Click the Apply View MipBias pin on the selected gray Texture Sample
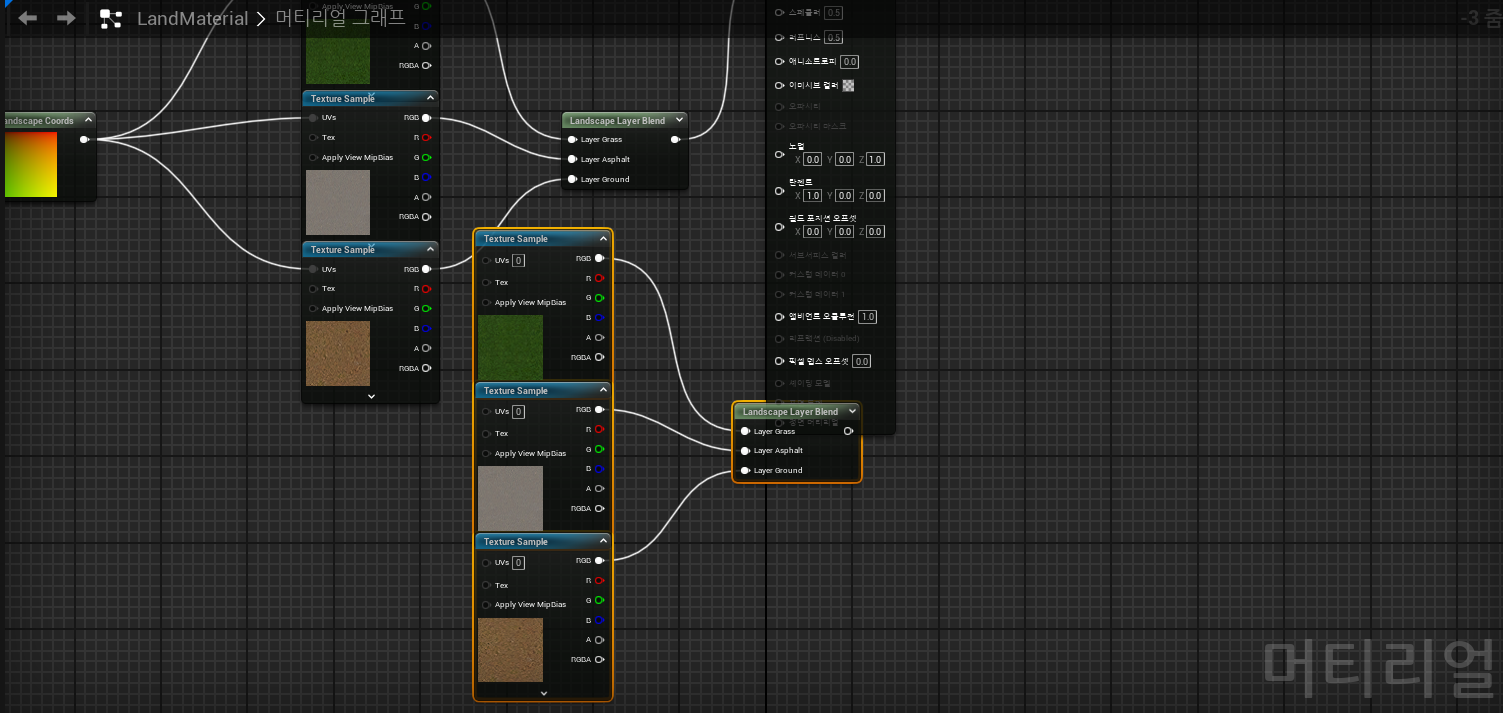1503x713 pixels. (x=486, y=453)
